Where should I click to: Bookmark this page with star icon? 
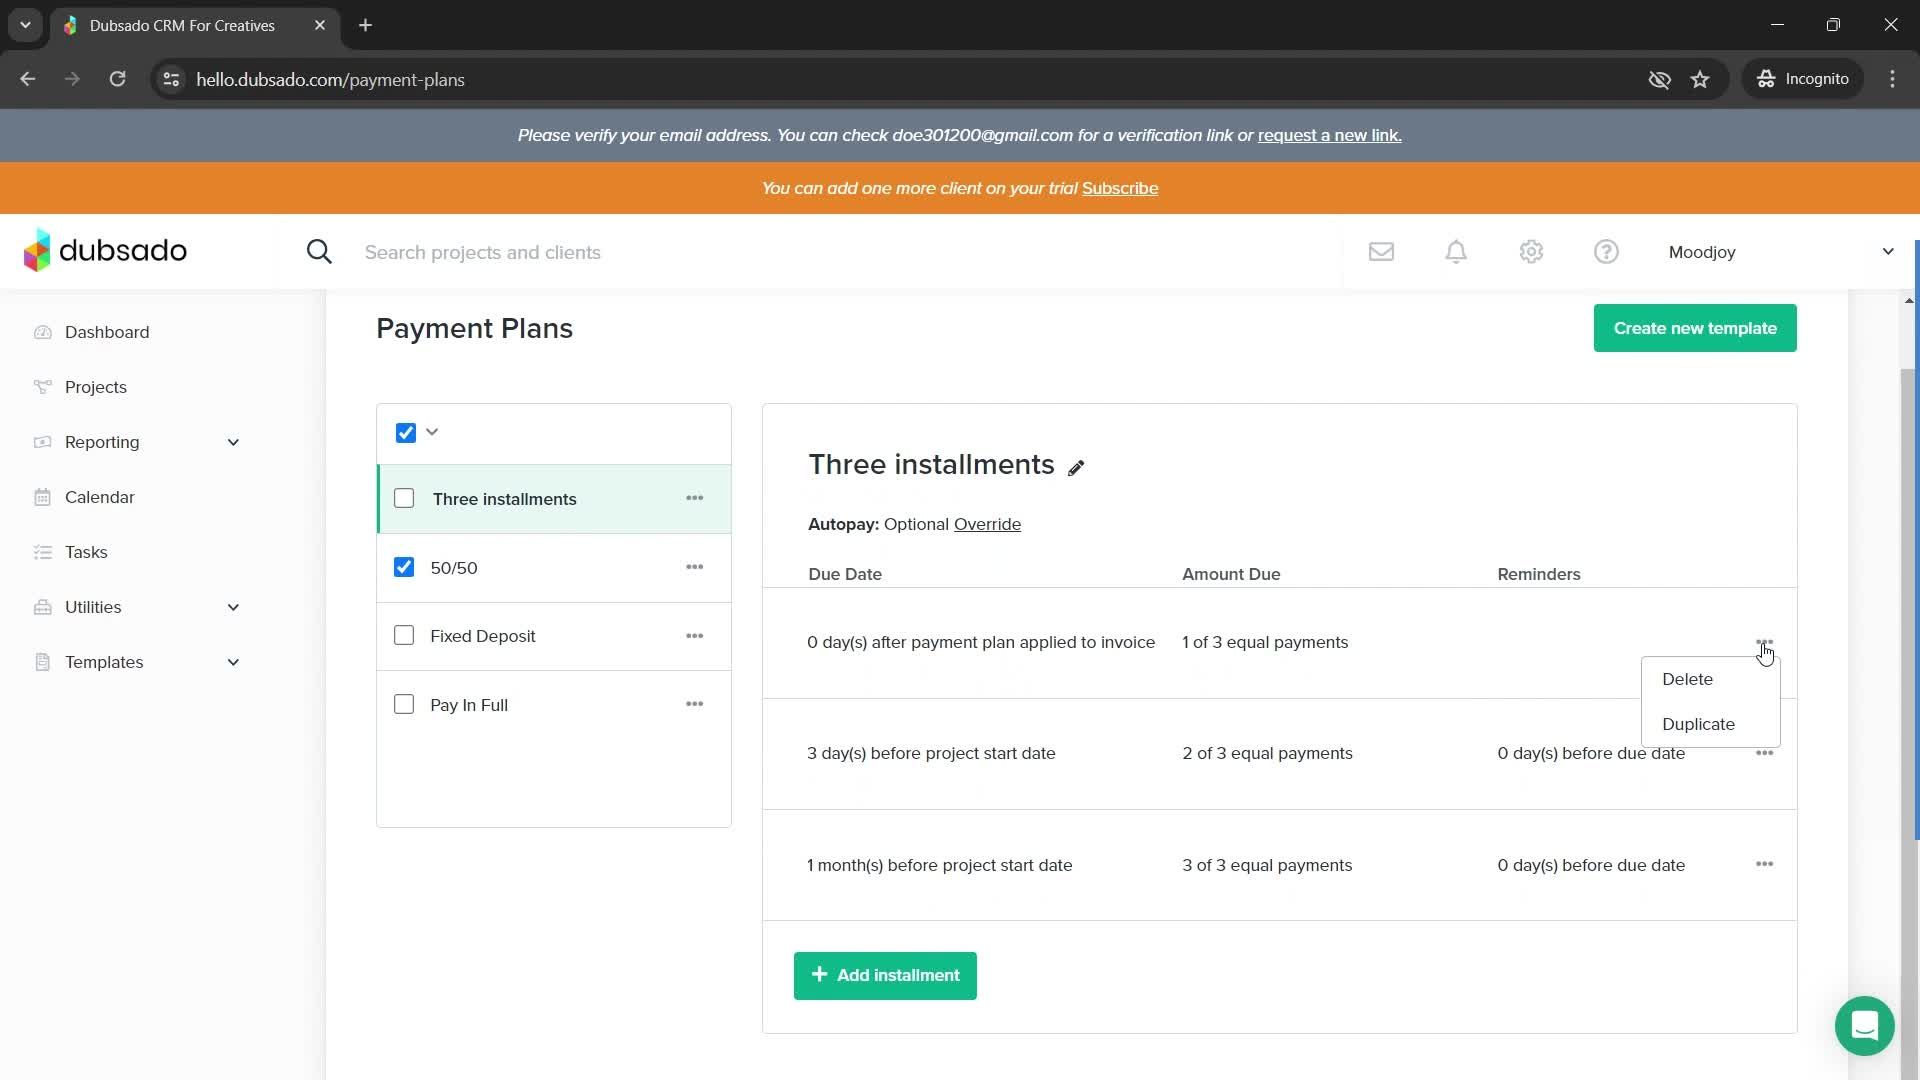tap(1700, 79)
